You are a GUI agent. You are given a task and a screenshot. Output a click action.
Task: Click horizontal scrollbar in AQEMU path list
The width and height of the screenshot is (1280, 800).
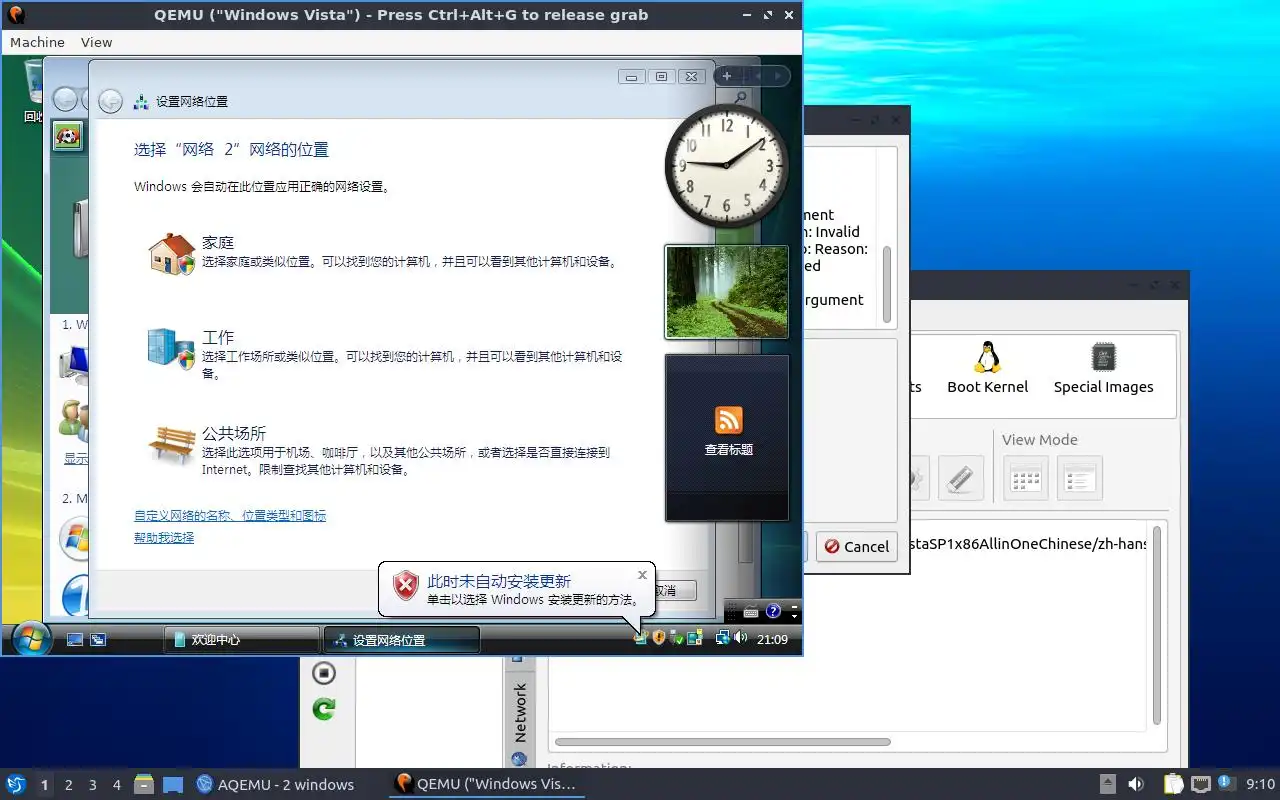[x=722, y=742]
